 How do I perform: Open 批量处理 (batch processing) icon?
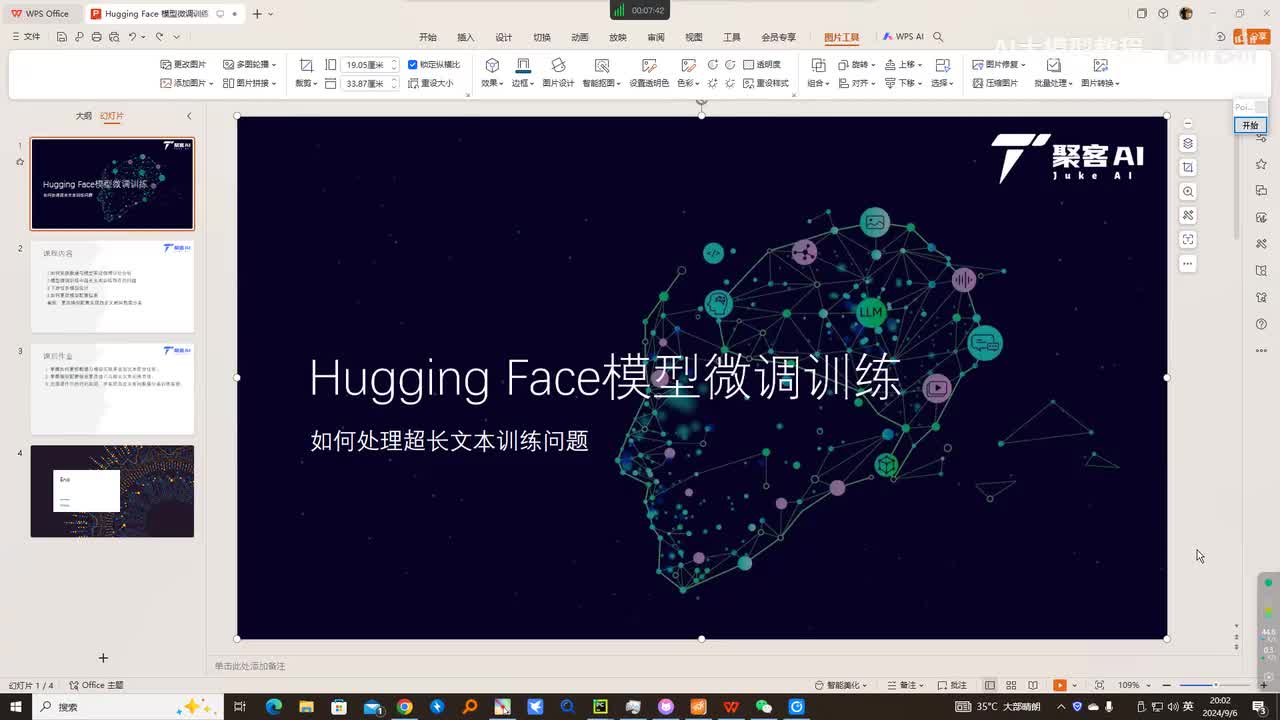(x=1053, y=65)
